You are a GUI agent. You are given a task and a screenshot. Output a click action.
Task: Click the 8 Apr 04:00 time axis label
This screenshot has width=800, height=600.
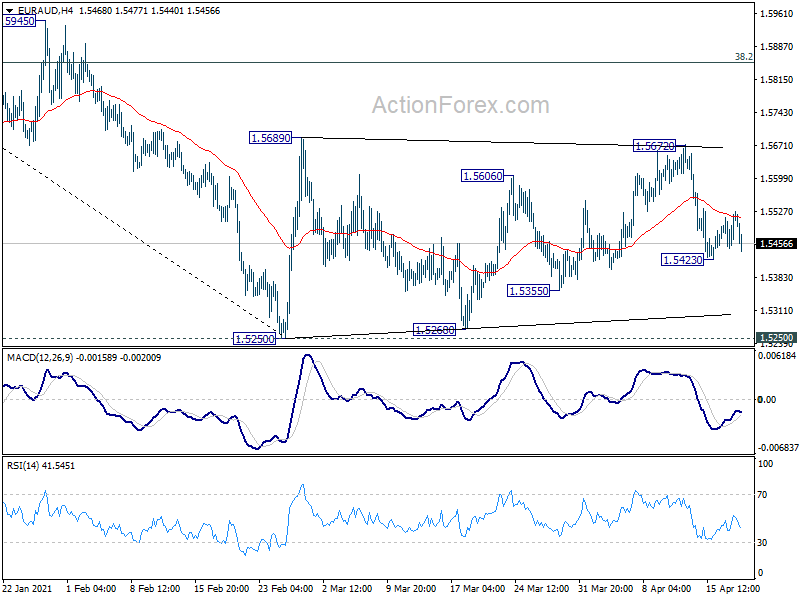point(667,589)
